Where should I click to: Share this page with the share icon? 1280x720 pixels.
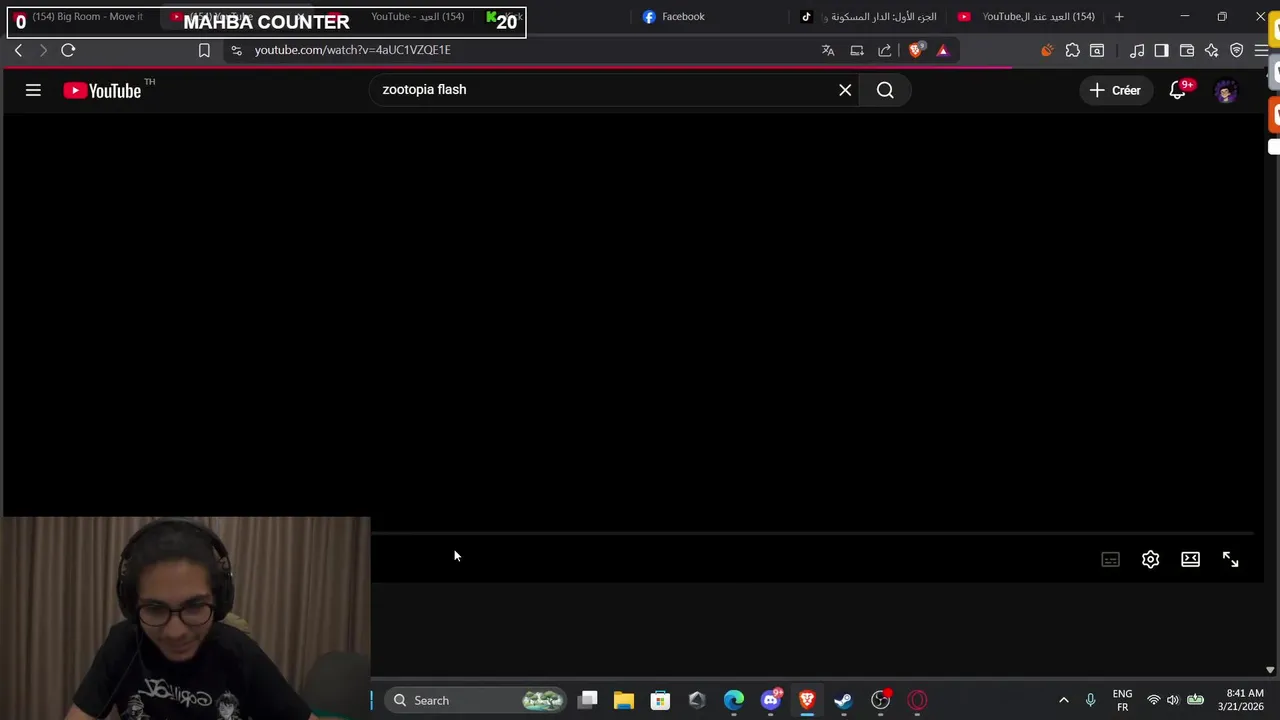[885, 50]
